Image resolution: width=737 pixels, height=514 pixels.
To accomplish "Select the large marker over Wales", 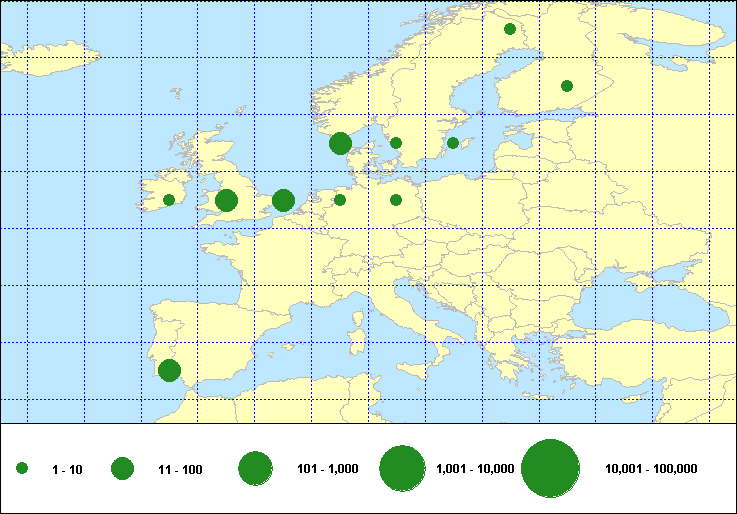I will click(226, 200).
